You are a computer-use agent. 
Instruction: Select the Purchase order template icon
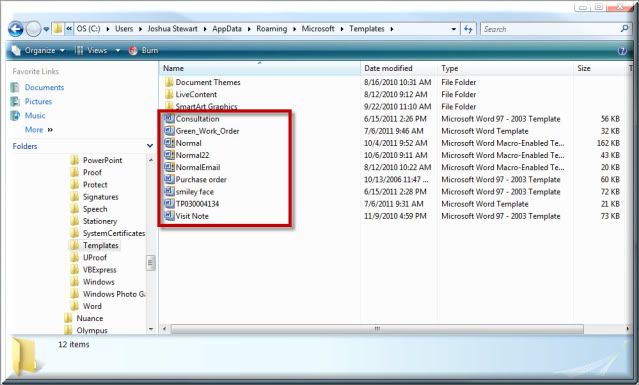coord(169,179)
